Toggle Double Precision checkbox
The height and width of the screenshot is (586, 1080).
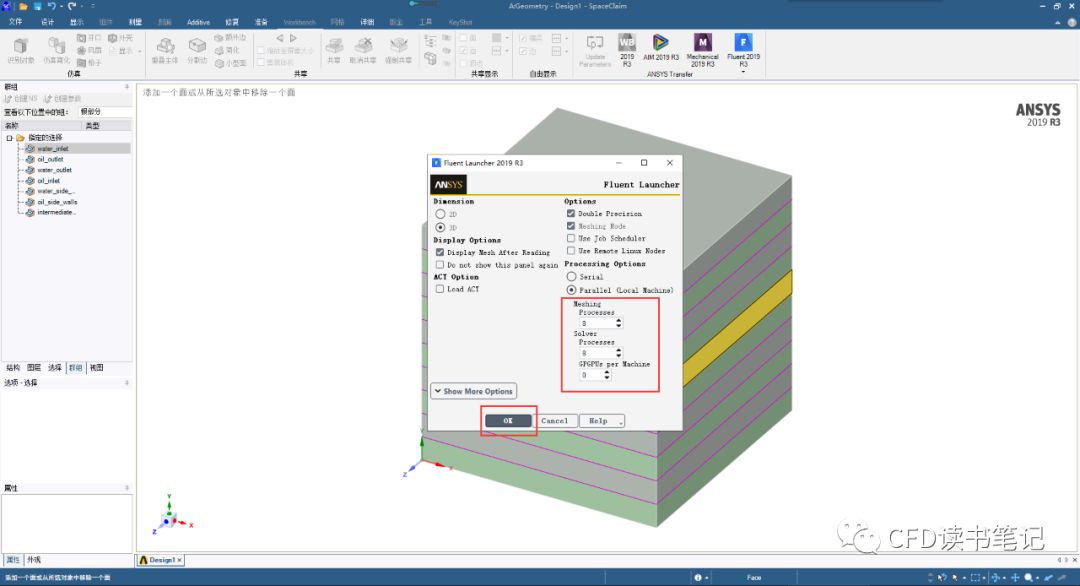click(570, 213)
